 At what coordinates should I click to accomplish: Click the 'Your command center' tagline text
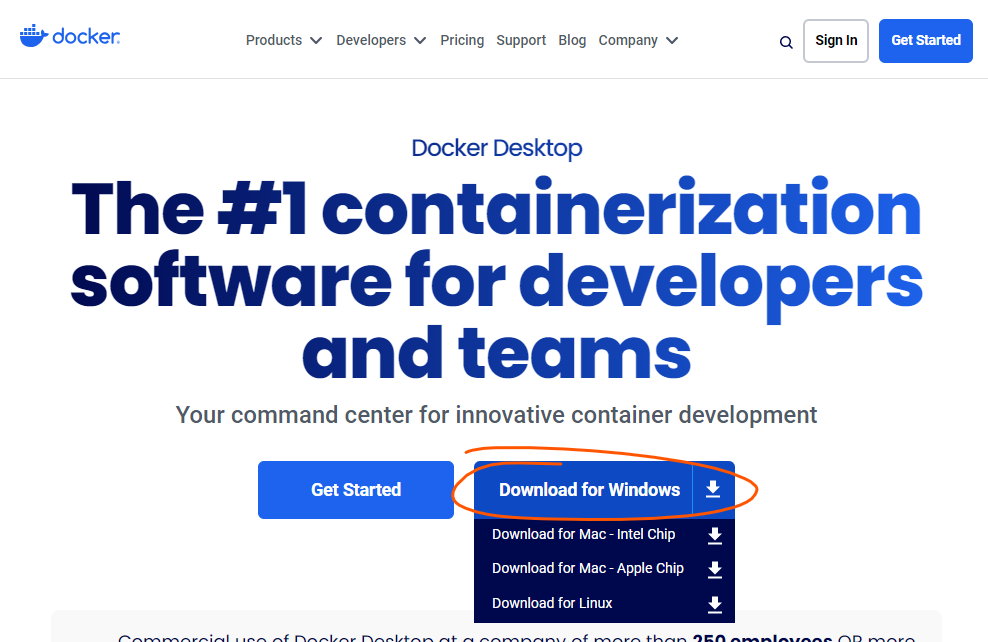497,415
